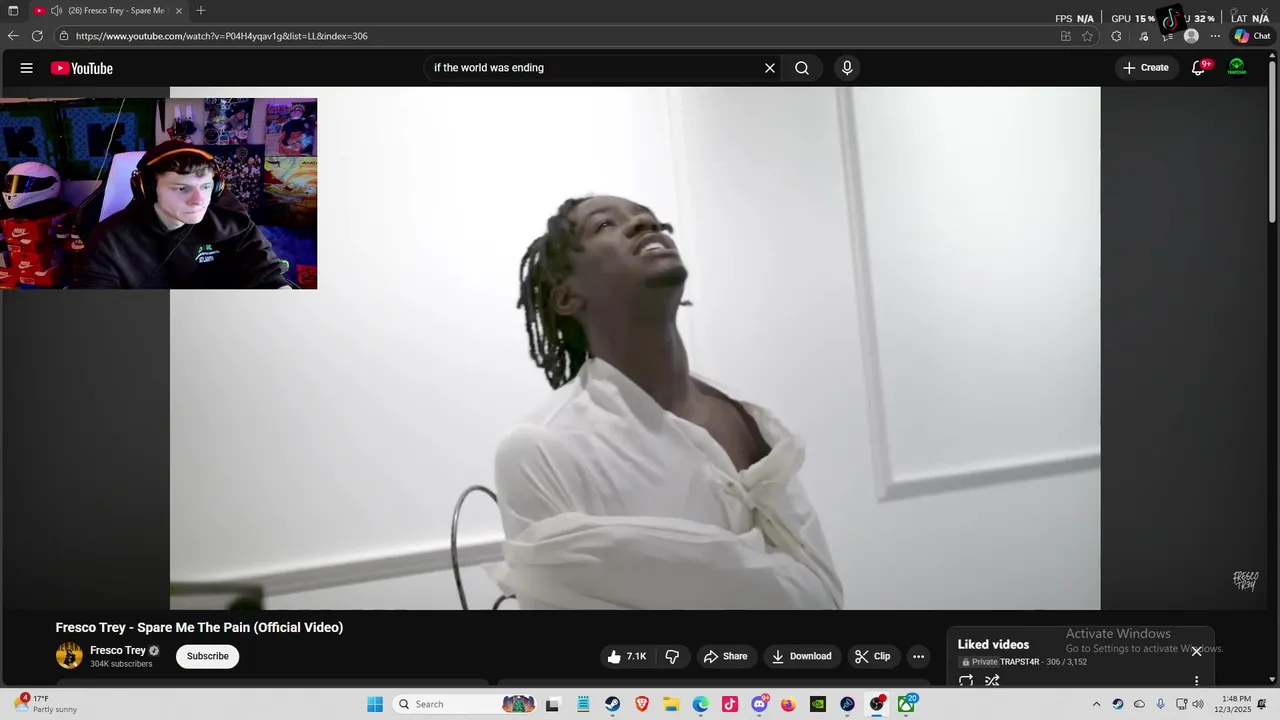Viewport: 1280px width, 720px height.
Task: Open Fresco Trey channel name link
Action: pyautogui.click(x=118, y=650)
